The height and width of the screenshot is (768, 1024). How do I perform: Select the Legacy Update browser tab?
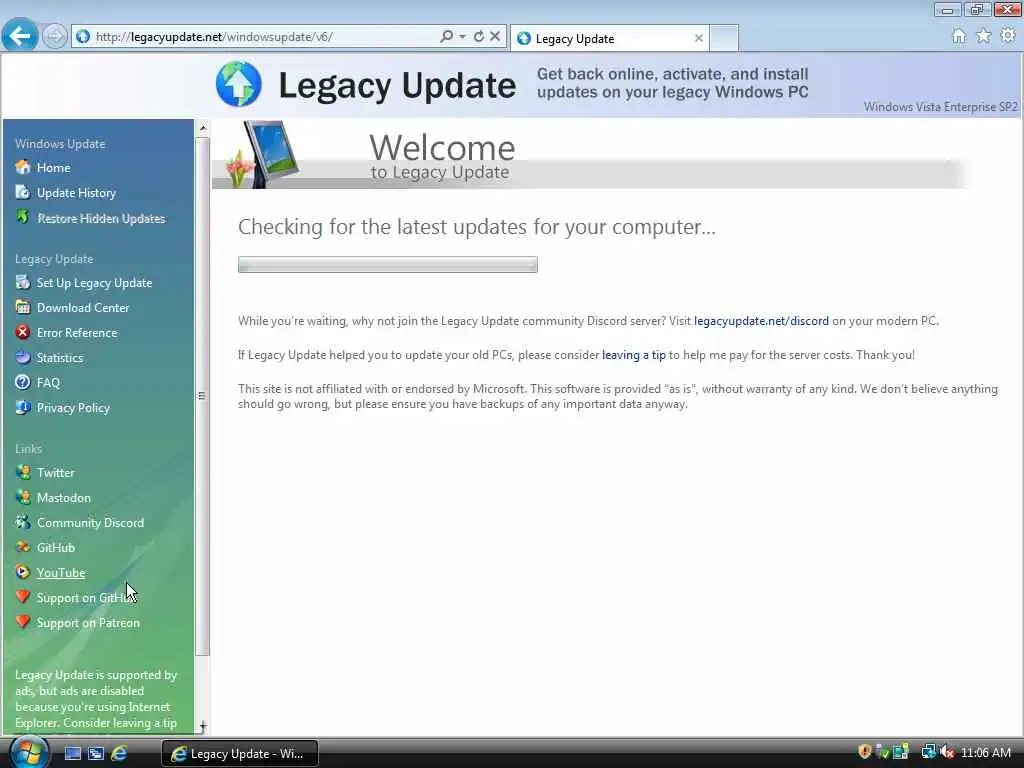click(609, 39)
